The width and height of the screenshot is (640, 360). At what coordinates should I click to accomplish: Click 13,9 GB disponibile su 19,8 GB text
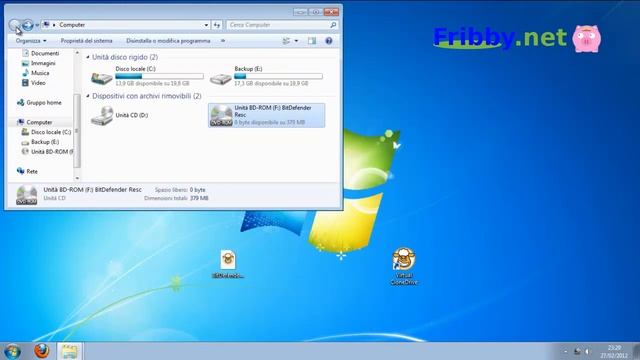point(152,83)
